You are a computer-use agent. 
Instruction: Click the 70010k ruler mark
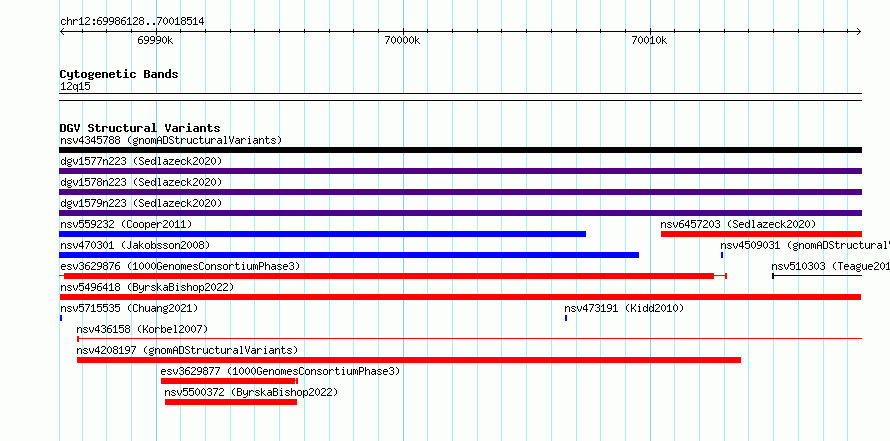649,40
